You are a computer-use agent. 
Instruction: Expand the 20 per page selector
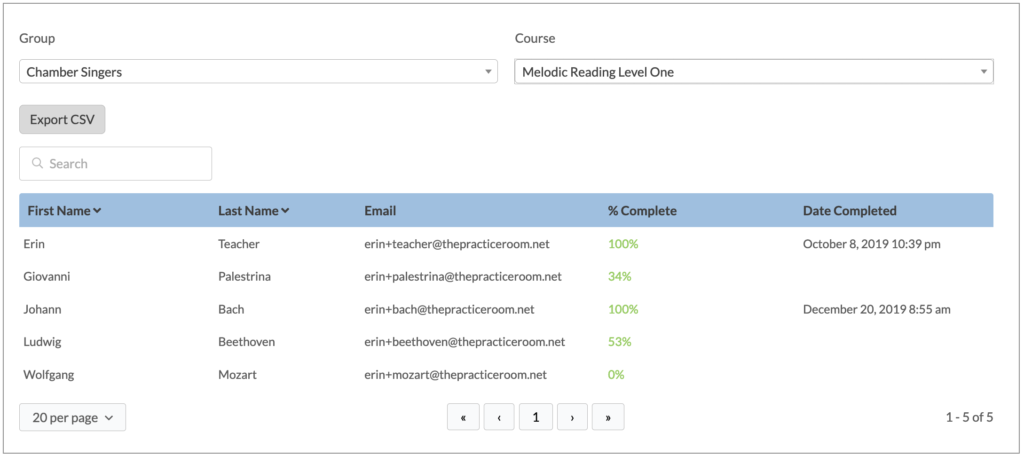(72, 418)
